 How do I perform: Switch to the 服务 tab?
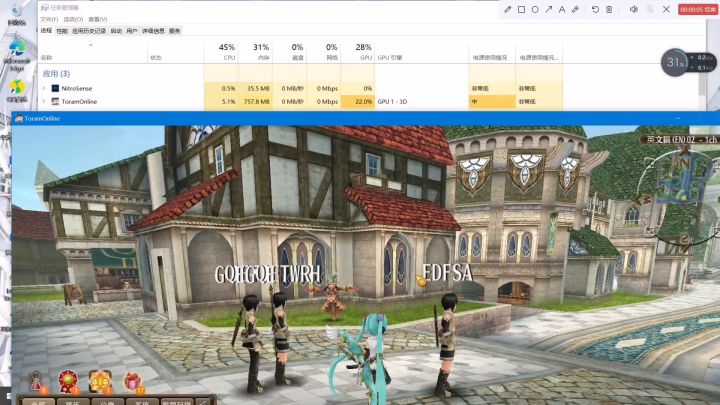click(174, 31)
